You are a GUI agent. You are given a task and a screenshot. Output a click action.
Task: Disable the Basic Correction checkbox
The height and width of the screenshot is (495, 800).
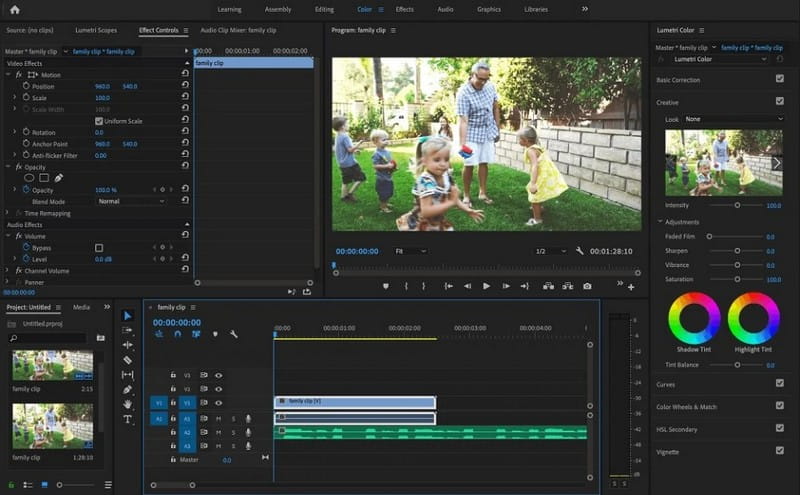[779, 79]
